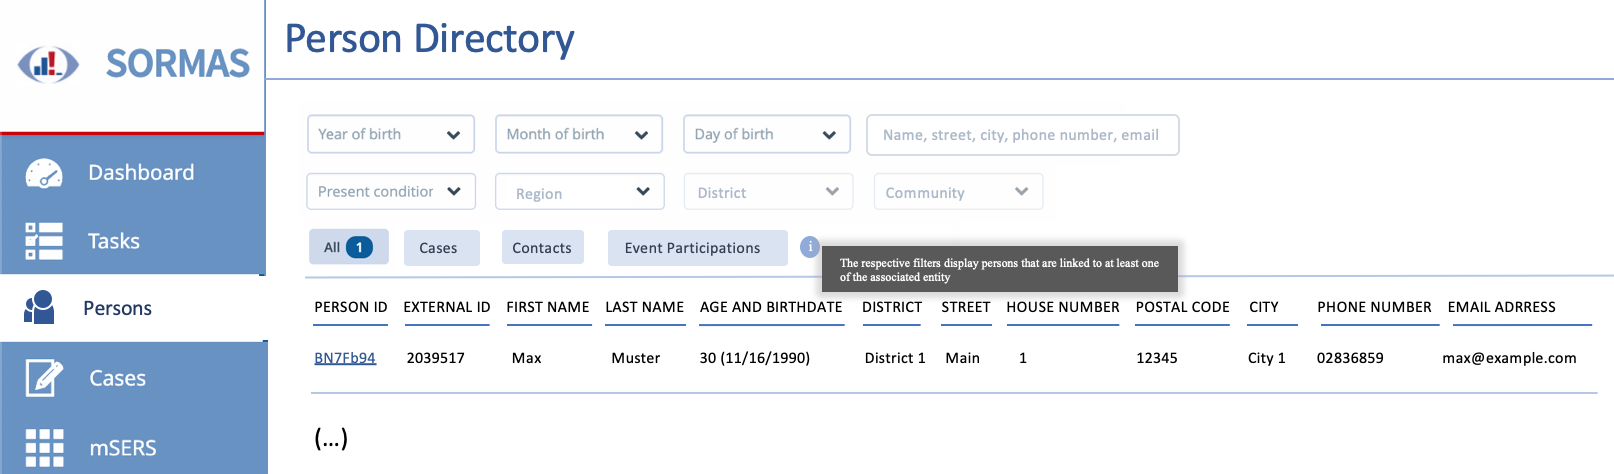The image size is (1614, 474).
Task: Select a Region from the dropdown
Action: (579, 192)
